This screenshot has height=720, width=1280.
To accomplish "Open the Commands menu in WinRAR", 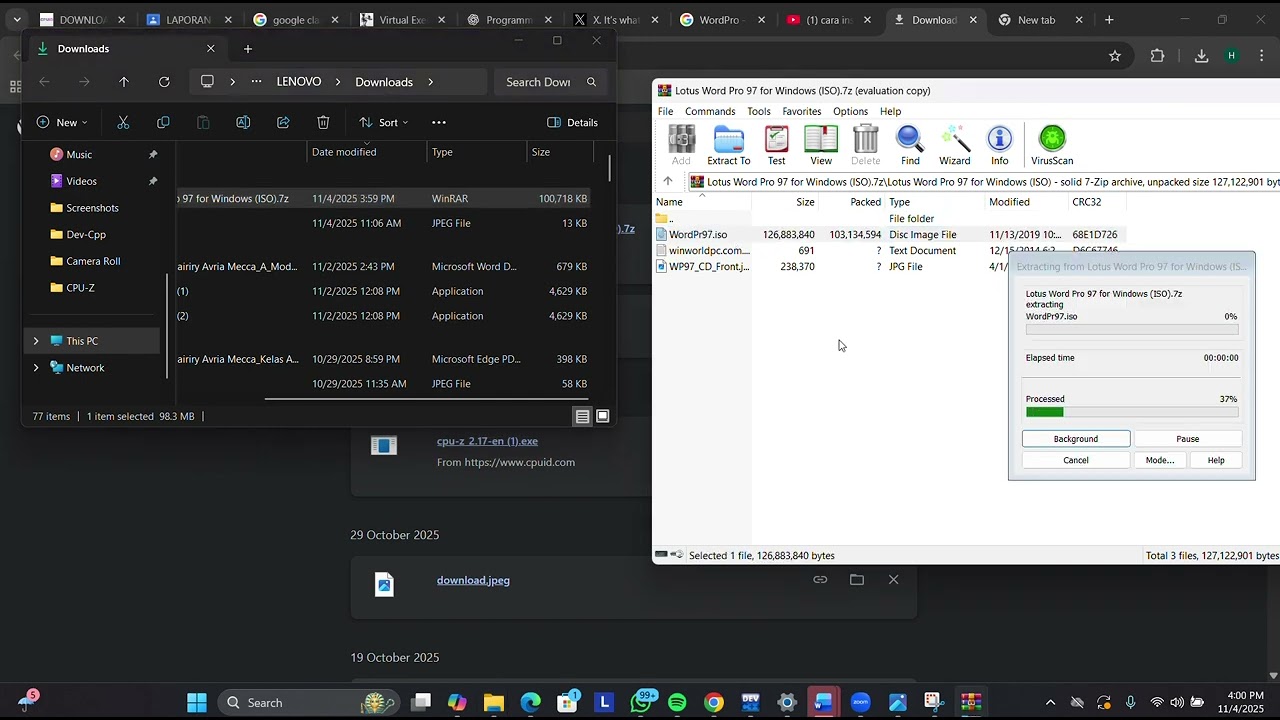I will (x=710, y=111).
